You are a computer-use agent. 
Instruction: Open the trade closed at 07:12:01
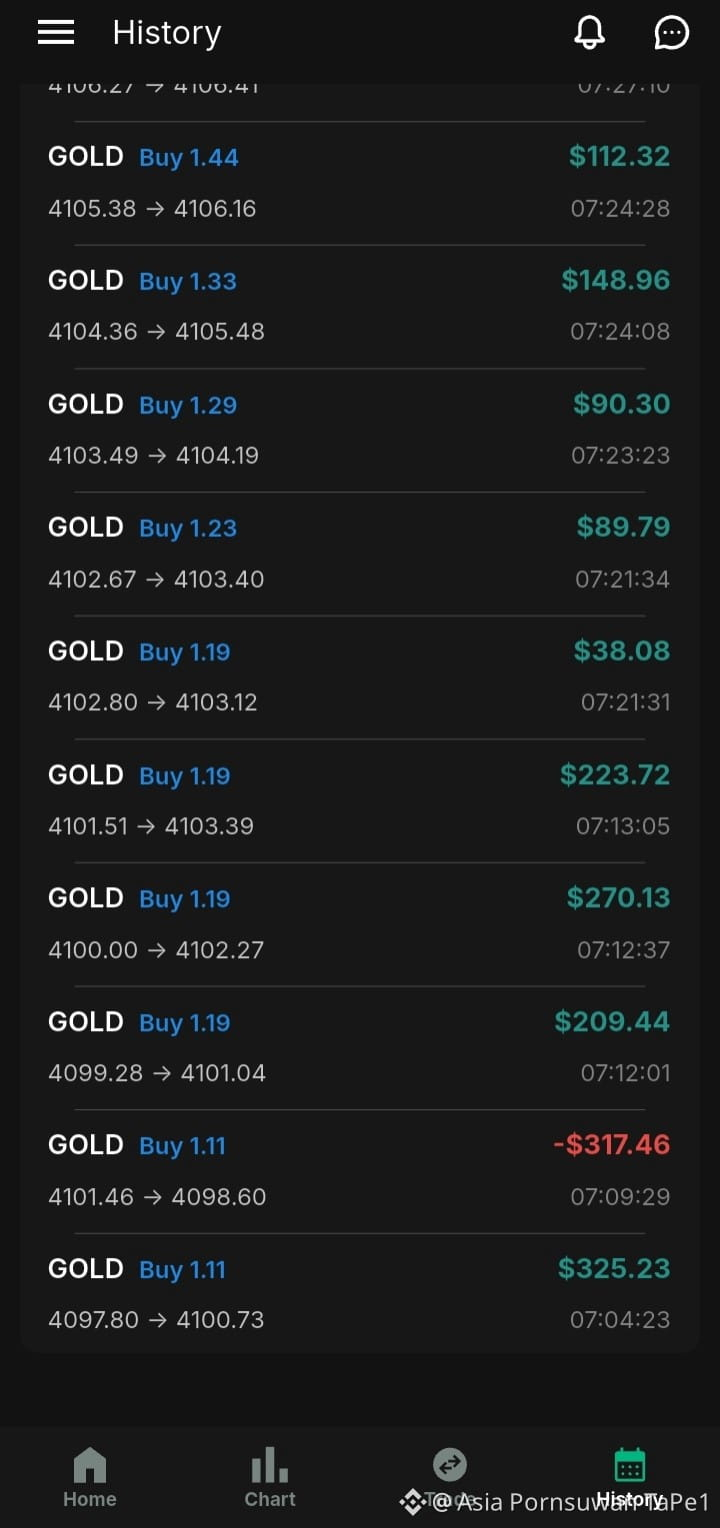pyautogui.click(x=359, y=1048)
